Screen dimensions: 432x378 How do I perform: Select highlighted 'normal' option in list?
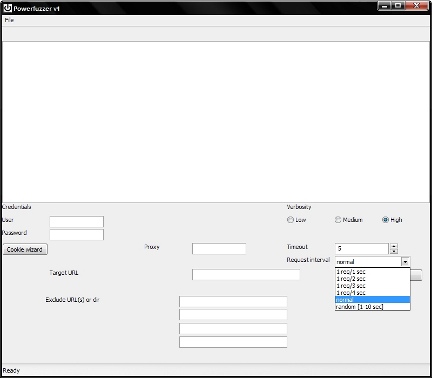(372, 300)
